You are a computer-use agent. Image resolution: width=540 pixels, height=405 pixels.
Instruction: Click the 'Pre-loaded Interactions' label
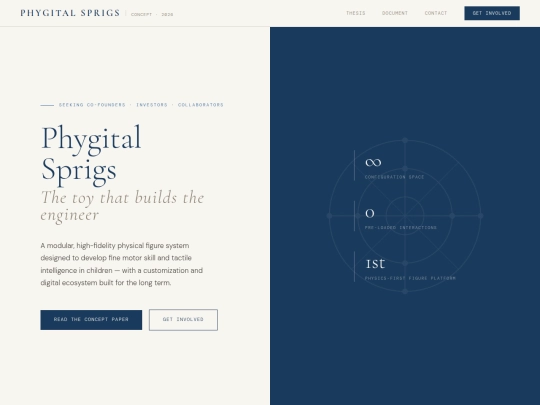(x=401, y=228)
